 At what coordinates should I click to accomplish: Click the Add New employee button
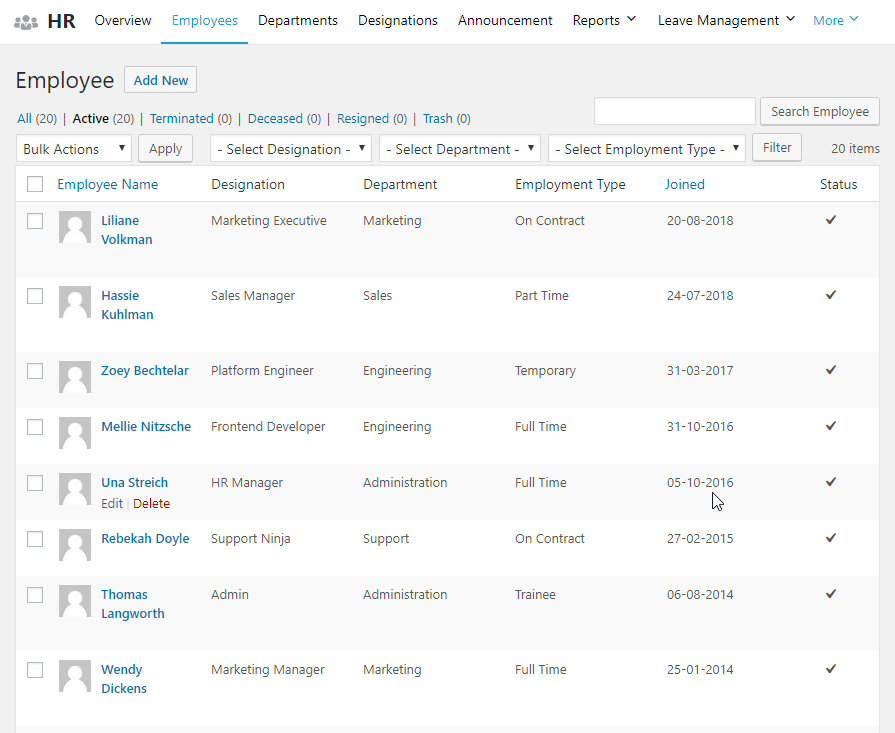[x=160, y=80]
